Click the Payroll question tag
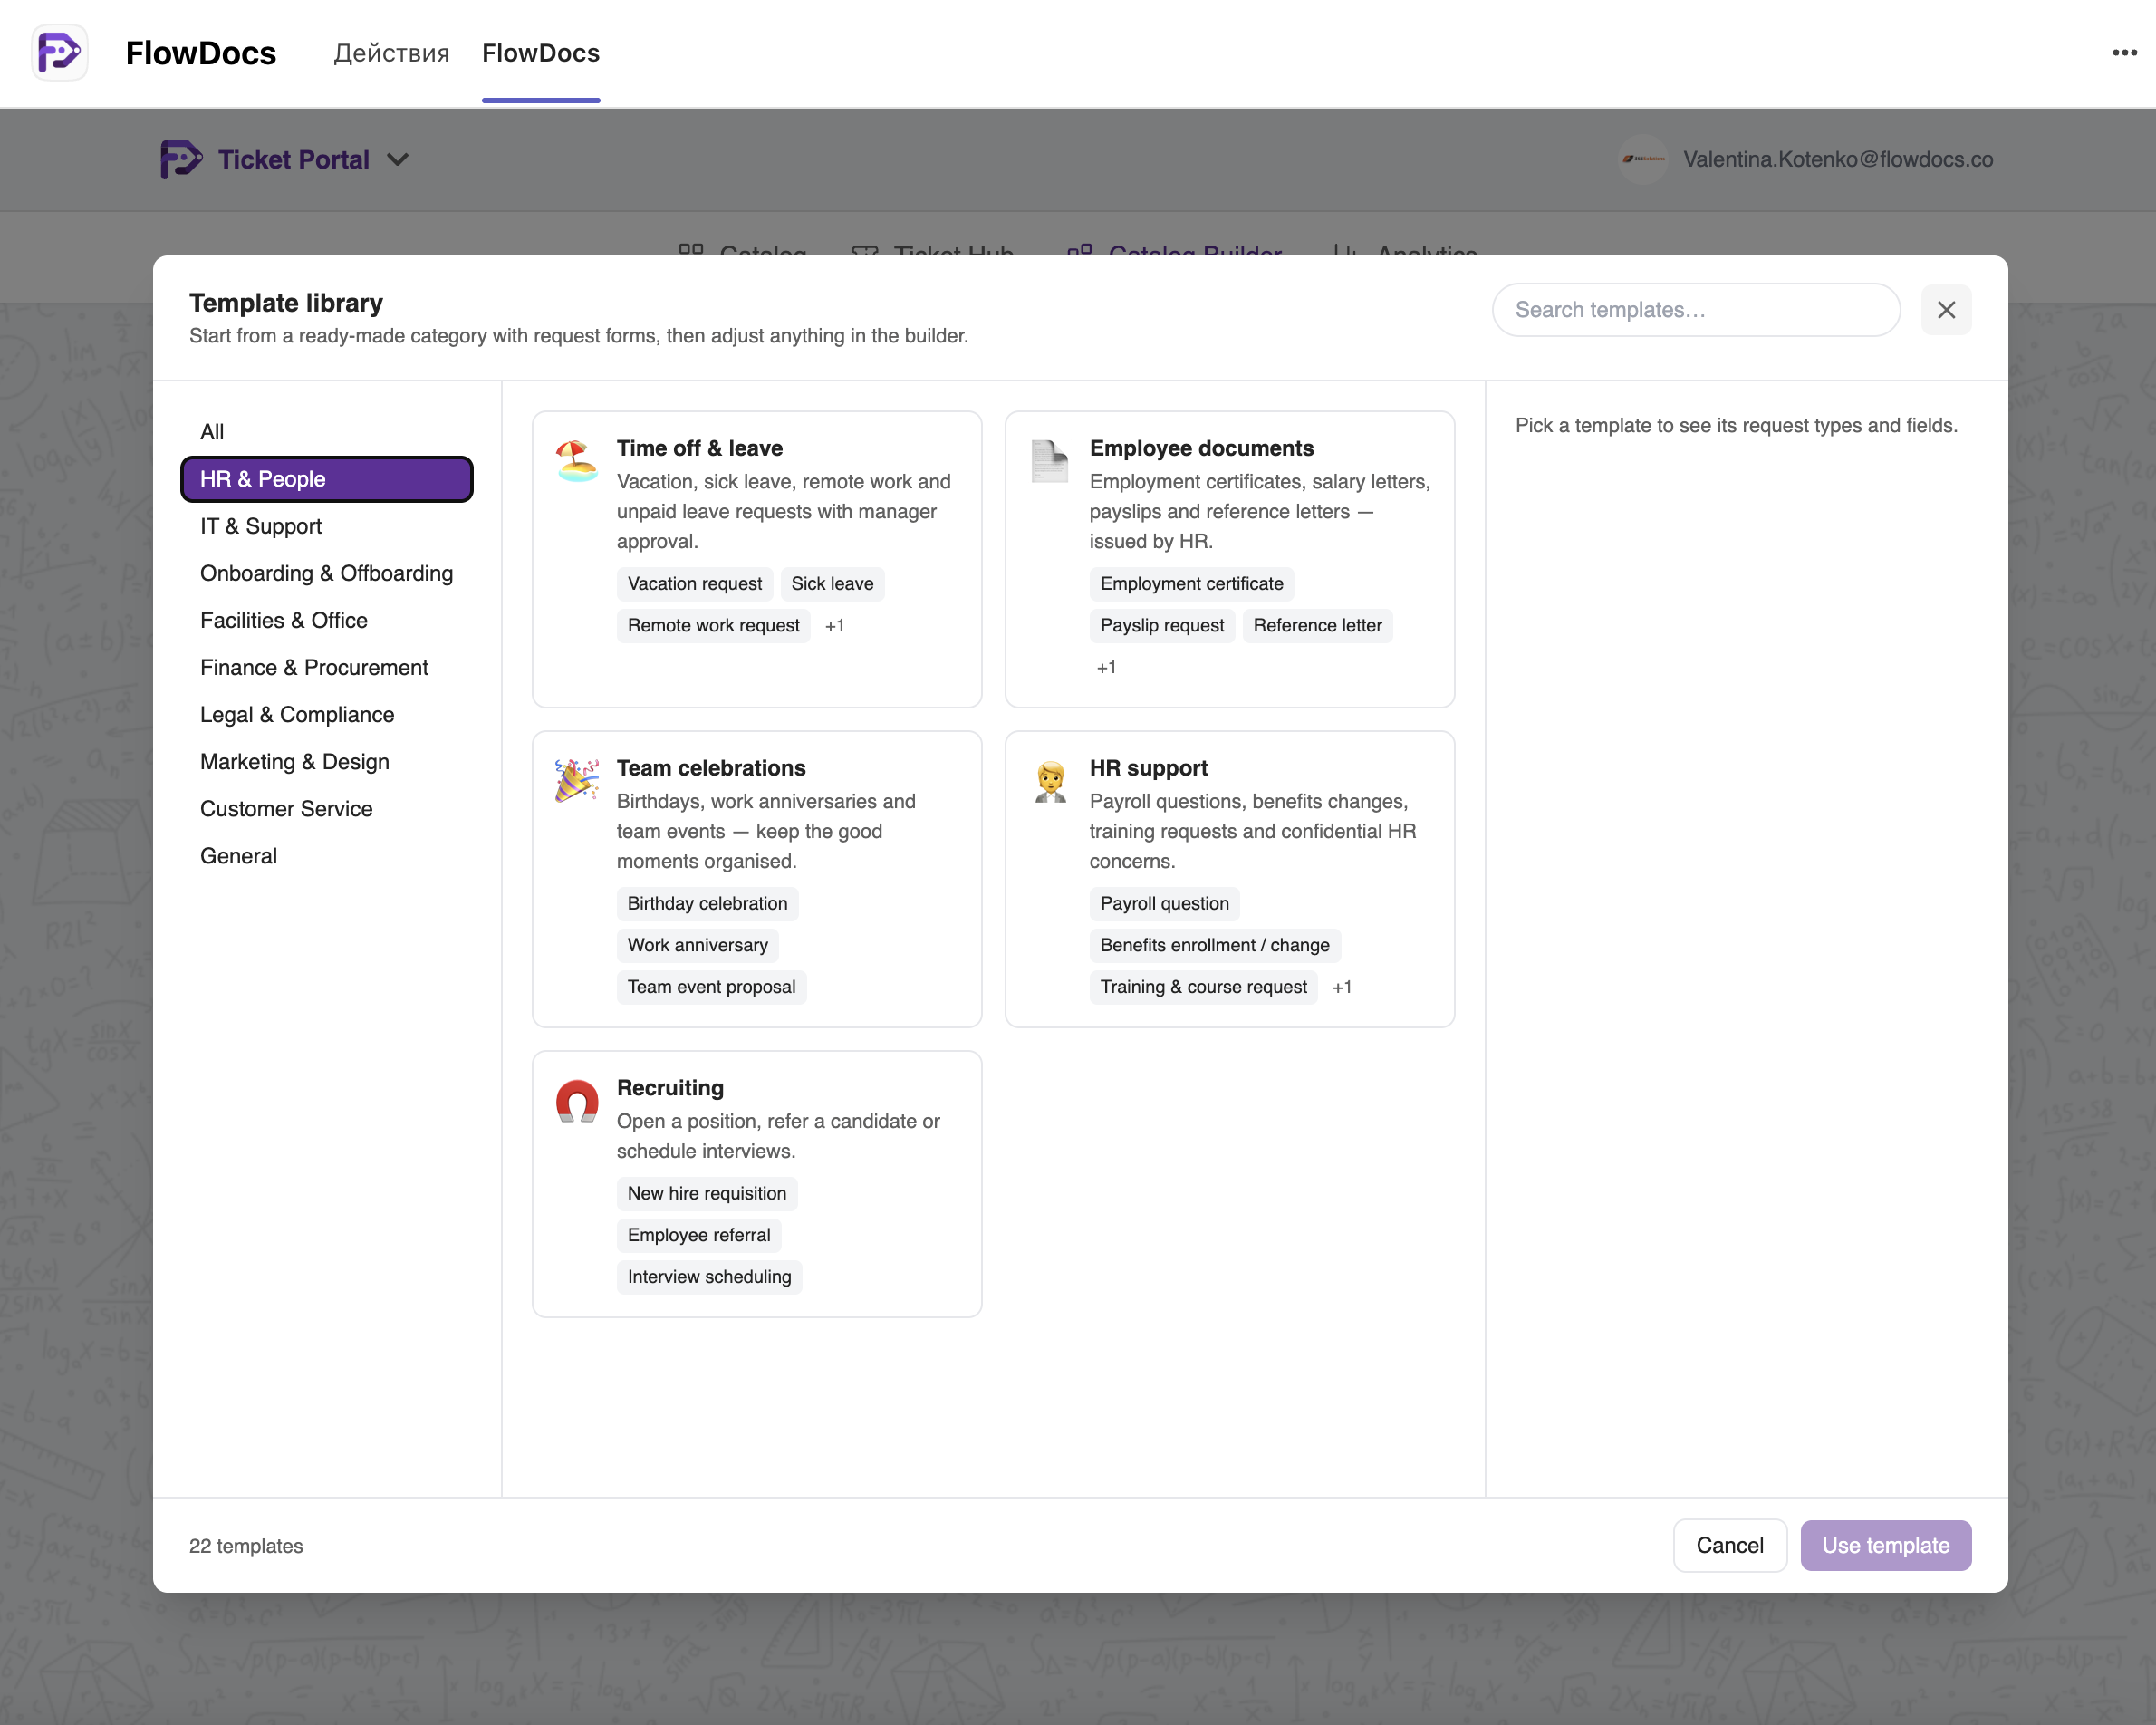This screenshot has height=1725, width=2156. [x=1164, y=904]
